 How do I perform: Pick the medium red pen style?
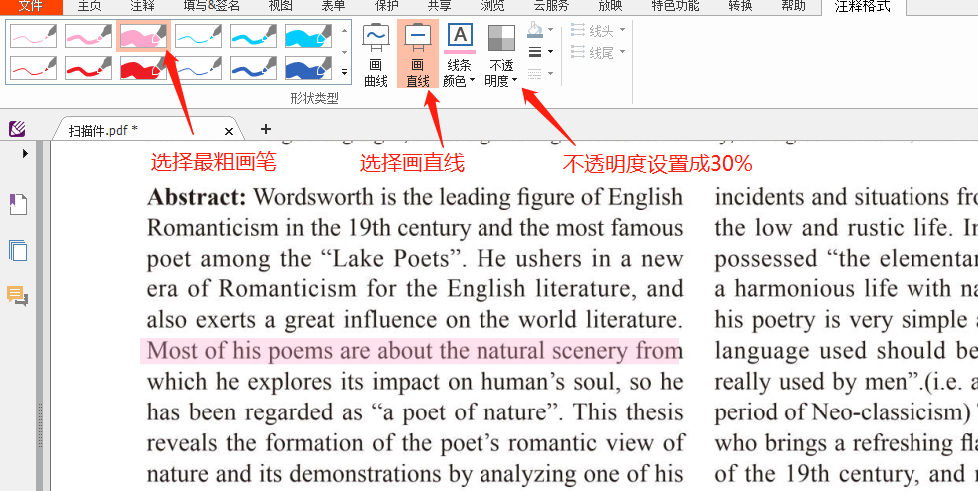[x=89, y=68]
